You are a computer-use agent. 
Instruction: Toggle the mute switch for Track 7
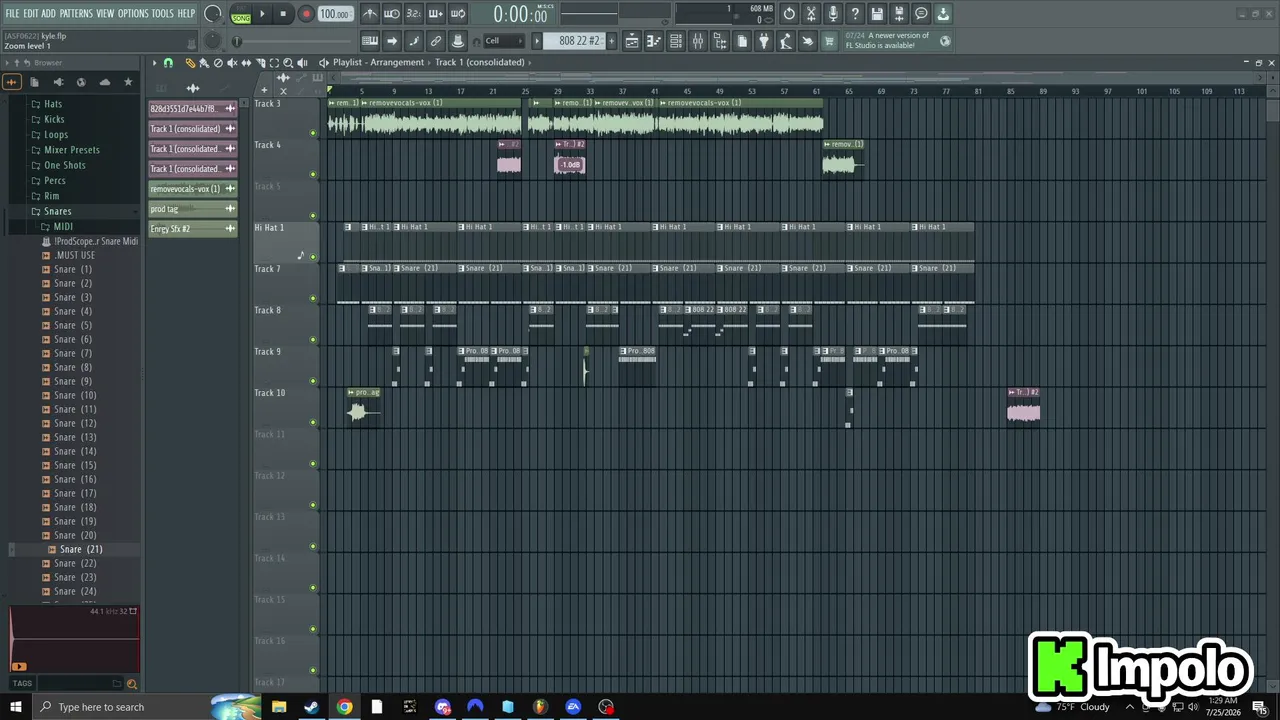pos(313,298)
